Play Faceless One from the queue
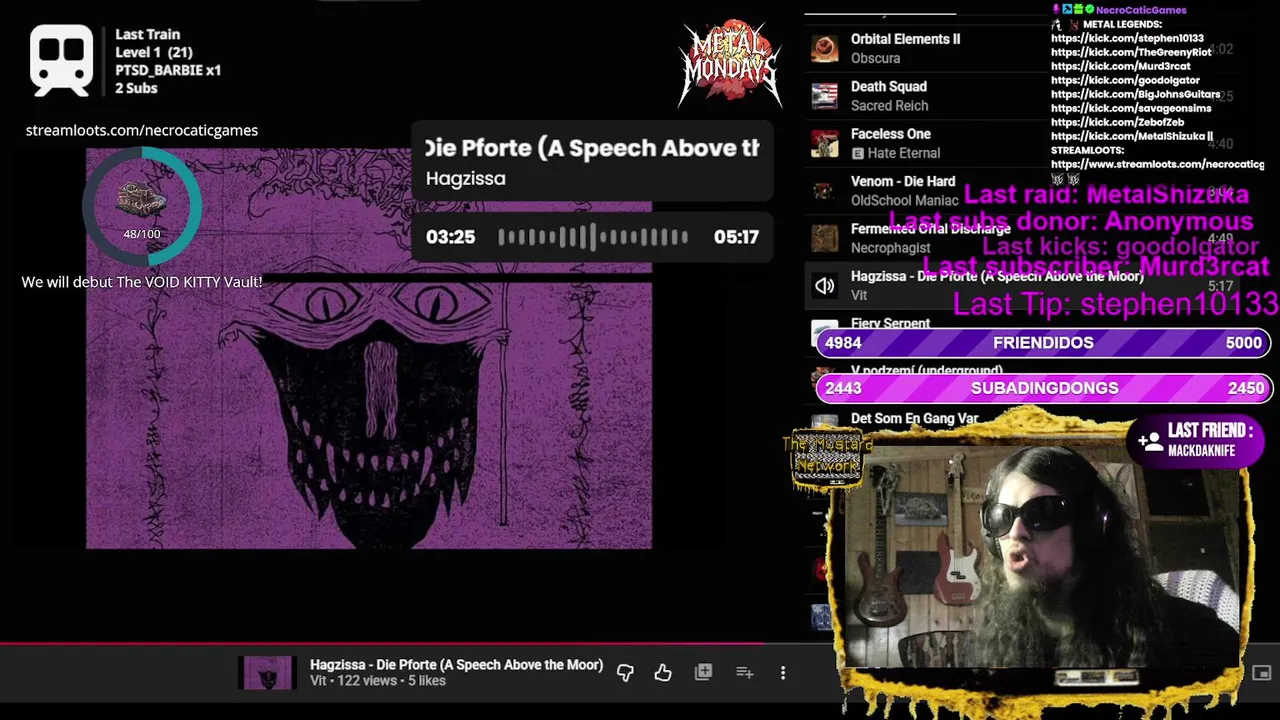Image resolution: width=1280 pixels, height=720 pixels. coord(890,134)
